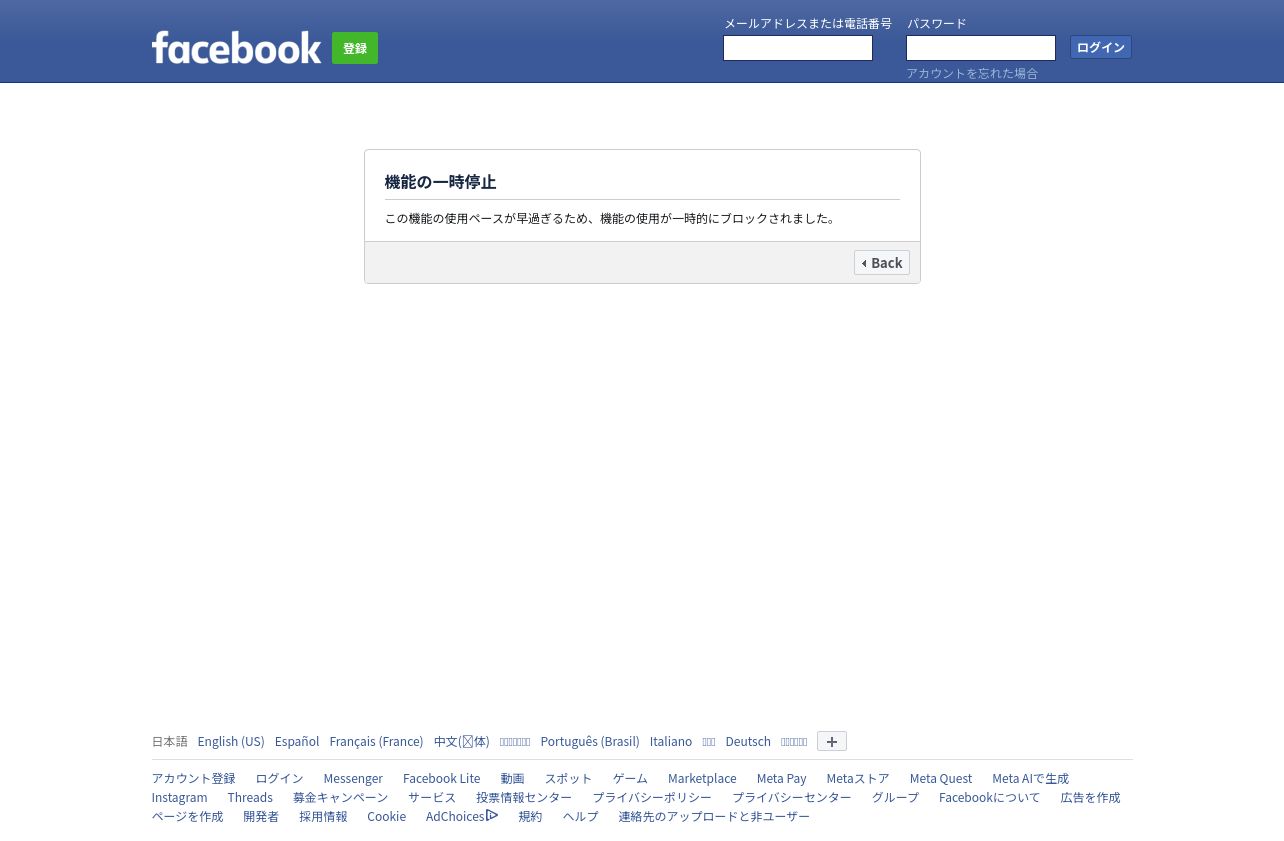Focus the password input field
Screen dimensions: 1284x841
[x=981, y=48]
